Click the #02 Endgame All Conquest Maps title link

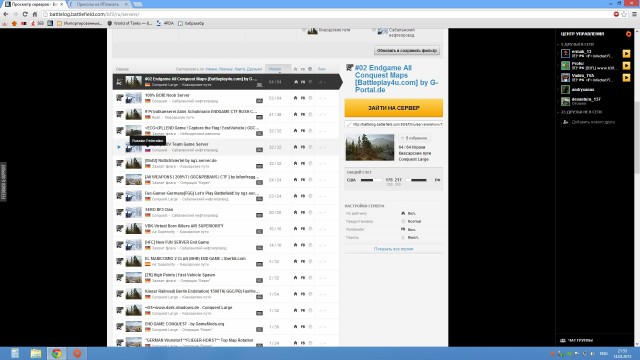click(x=396, y=79)
